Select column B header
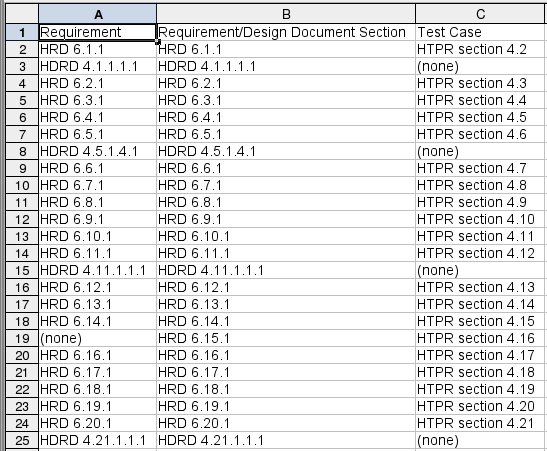547x451 pixels. click(x=286, y=14)
